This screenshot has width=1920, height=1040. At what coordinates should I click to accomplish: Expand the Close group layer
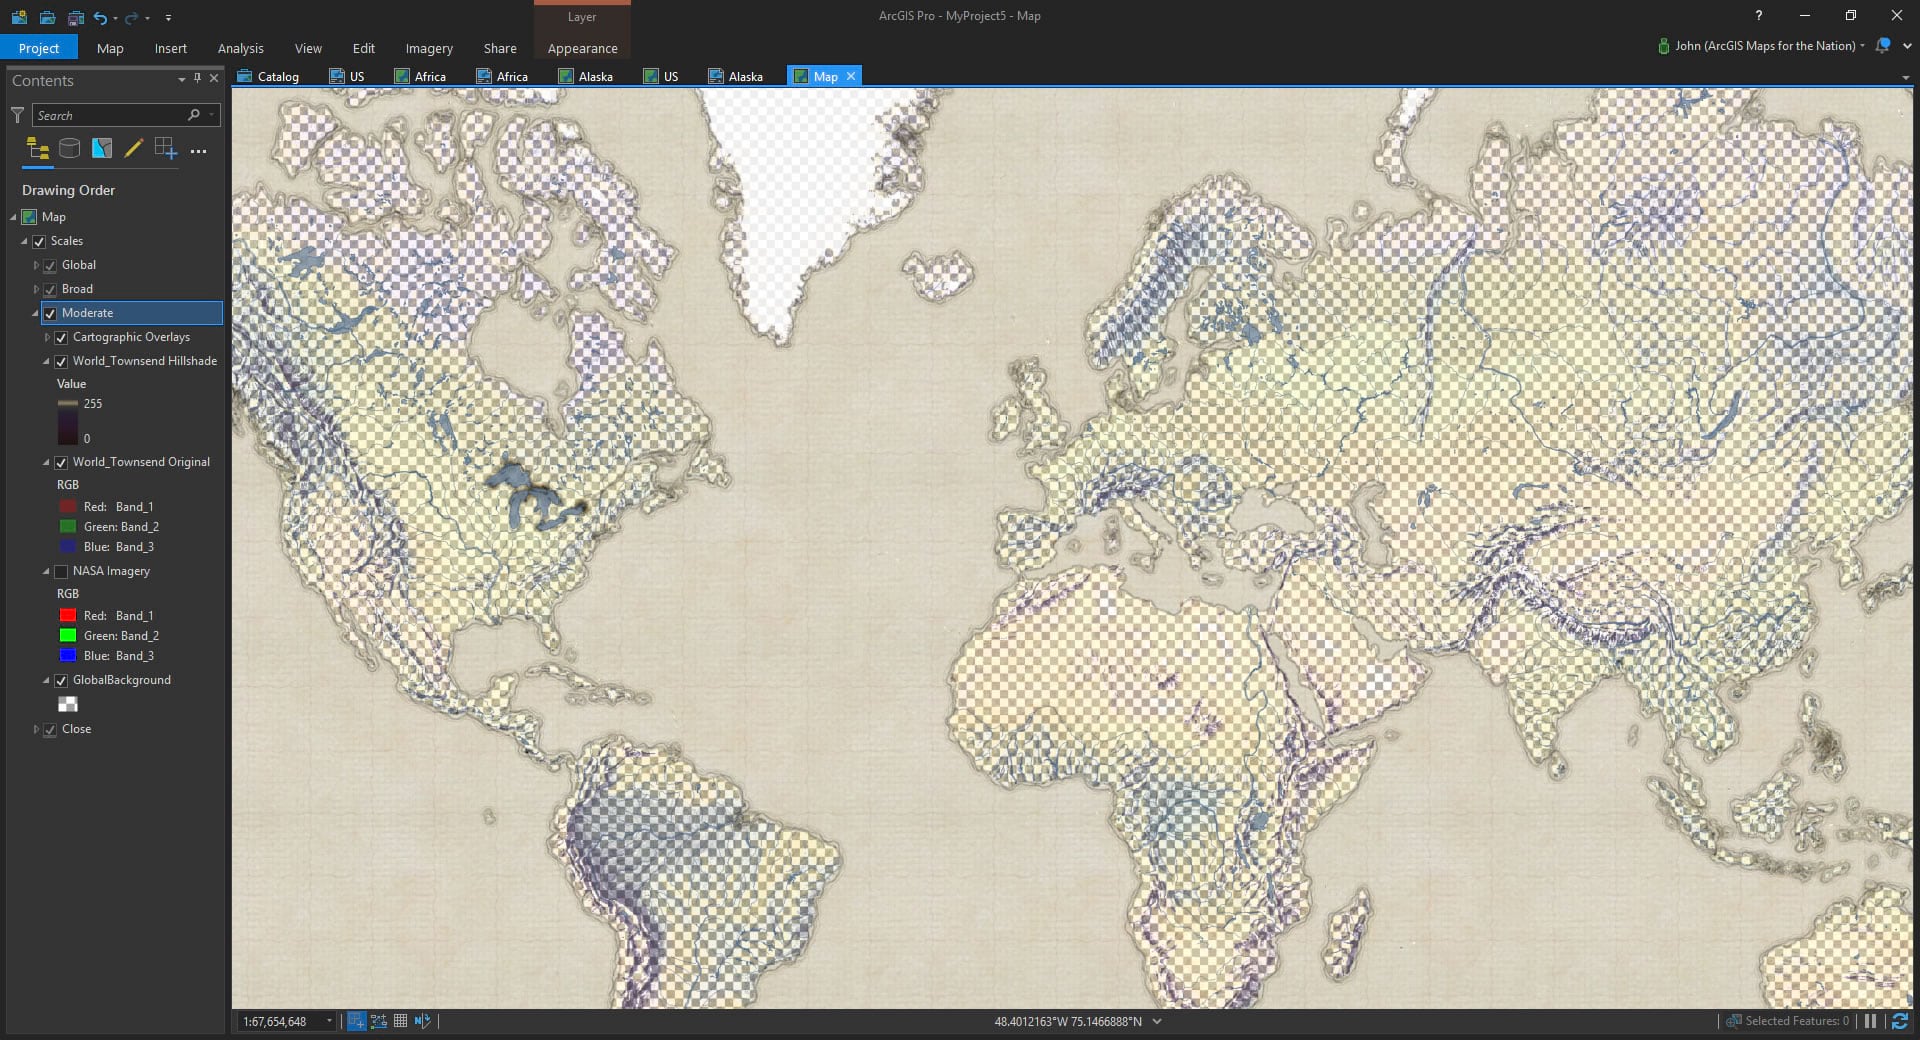pos(37,729)
